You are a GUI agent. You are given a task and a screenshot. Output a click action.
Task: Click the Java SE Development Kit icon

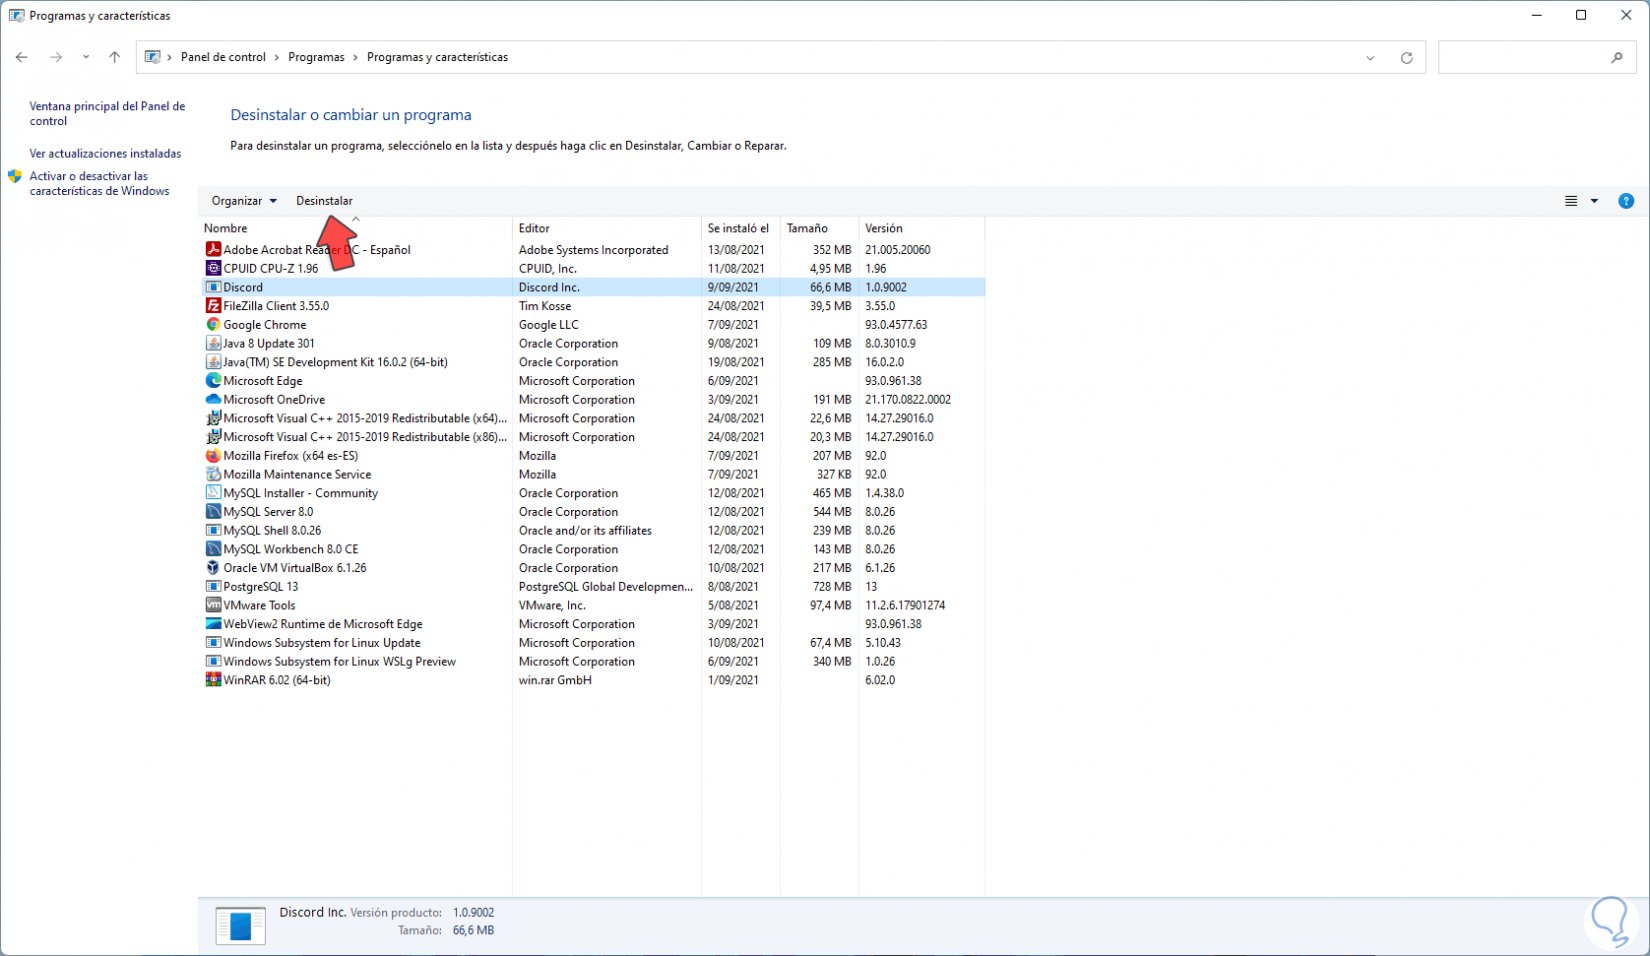(213, 362)
